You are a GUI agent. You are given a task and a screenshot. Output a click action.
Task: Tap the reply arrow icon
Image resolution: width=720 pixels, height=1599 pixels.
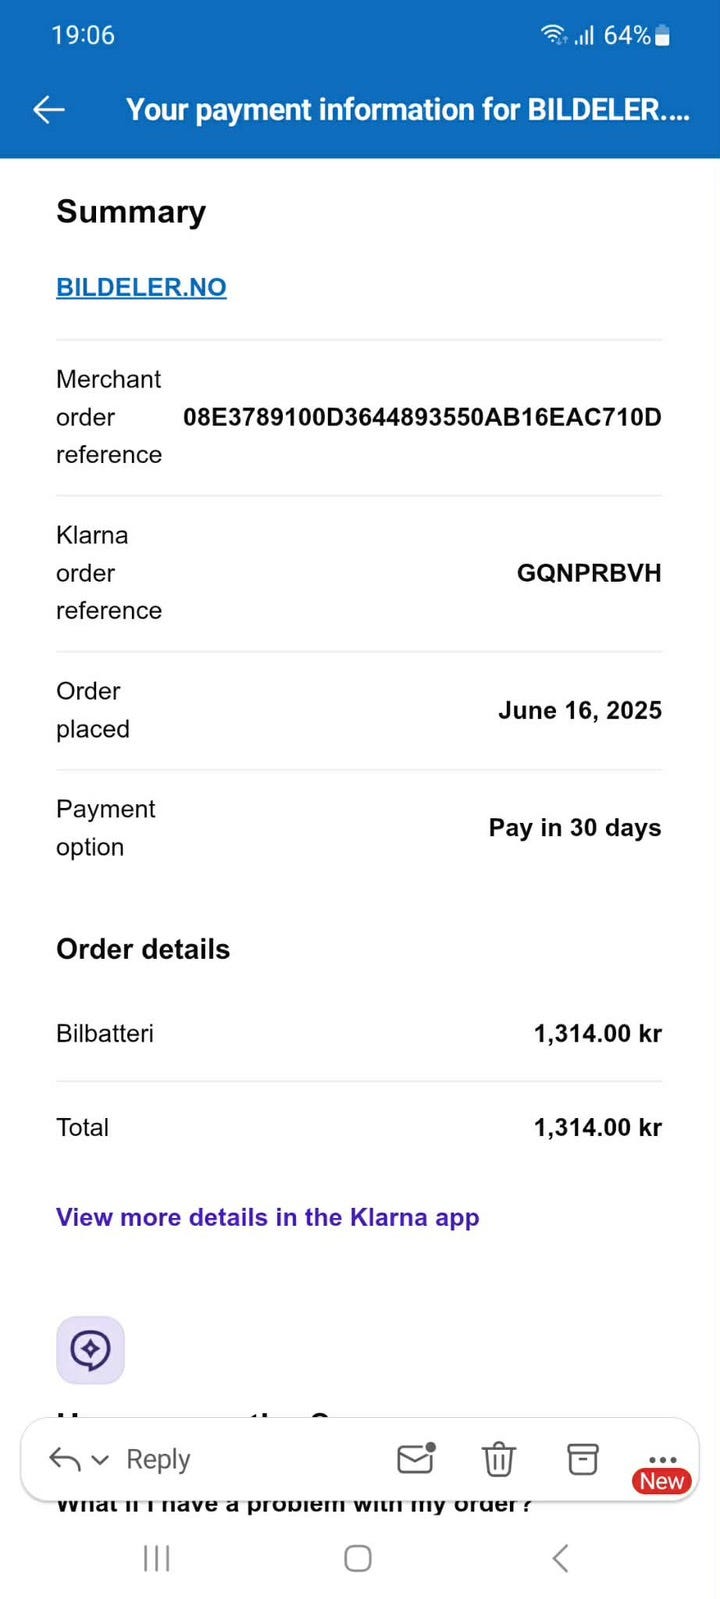pyautogui.click(x=65, y=1460)
